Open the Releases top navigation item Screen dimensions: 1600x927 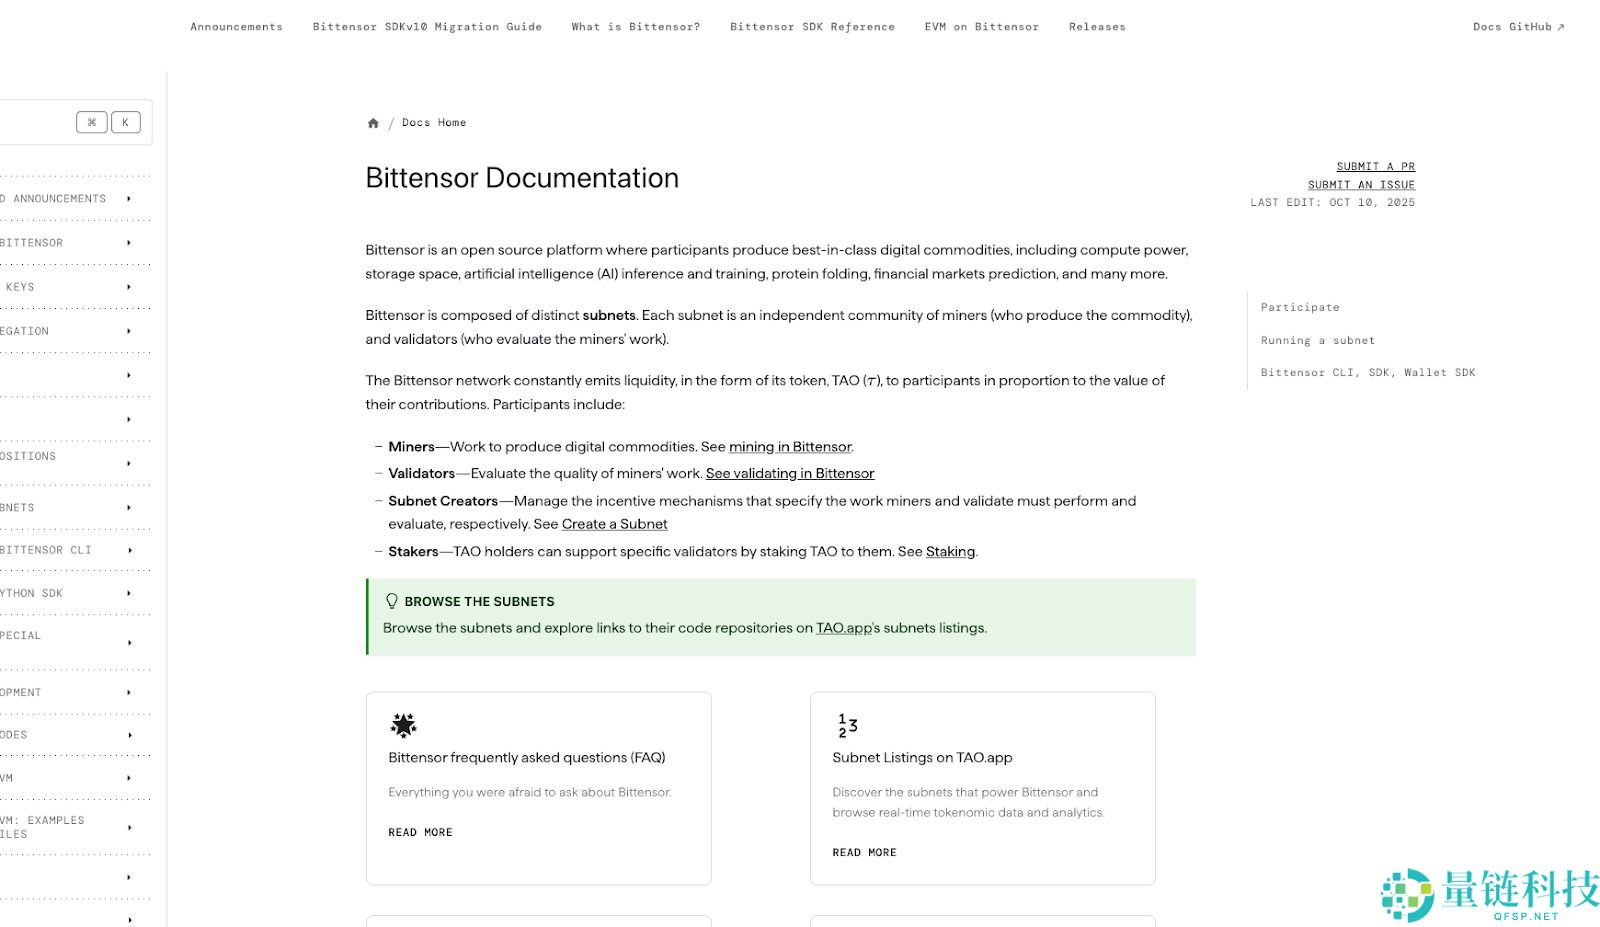pos(1096,27)
